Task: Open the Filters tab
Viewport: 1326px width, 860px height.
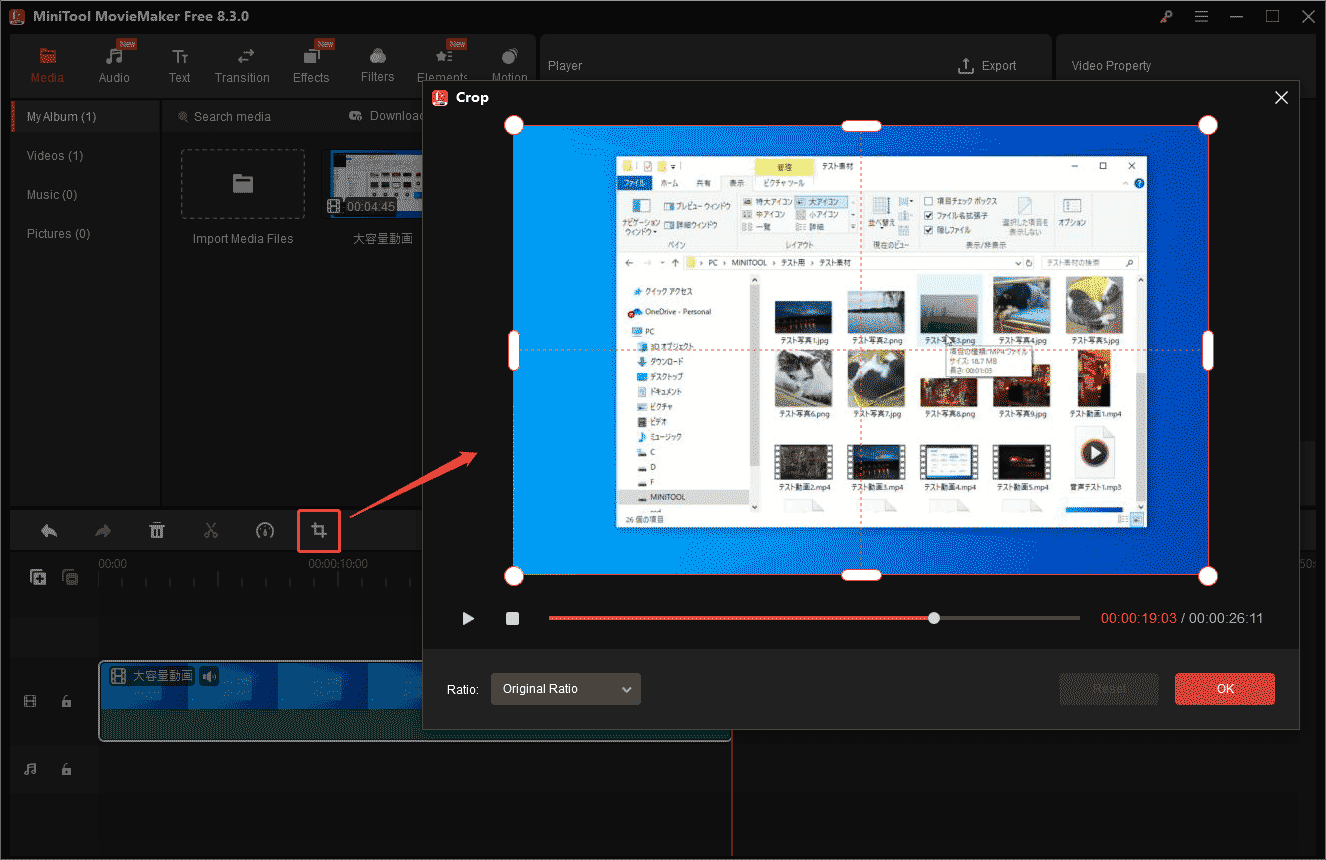Action: (x=377, y=66)
